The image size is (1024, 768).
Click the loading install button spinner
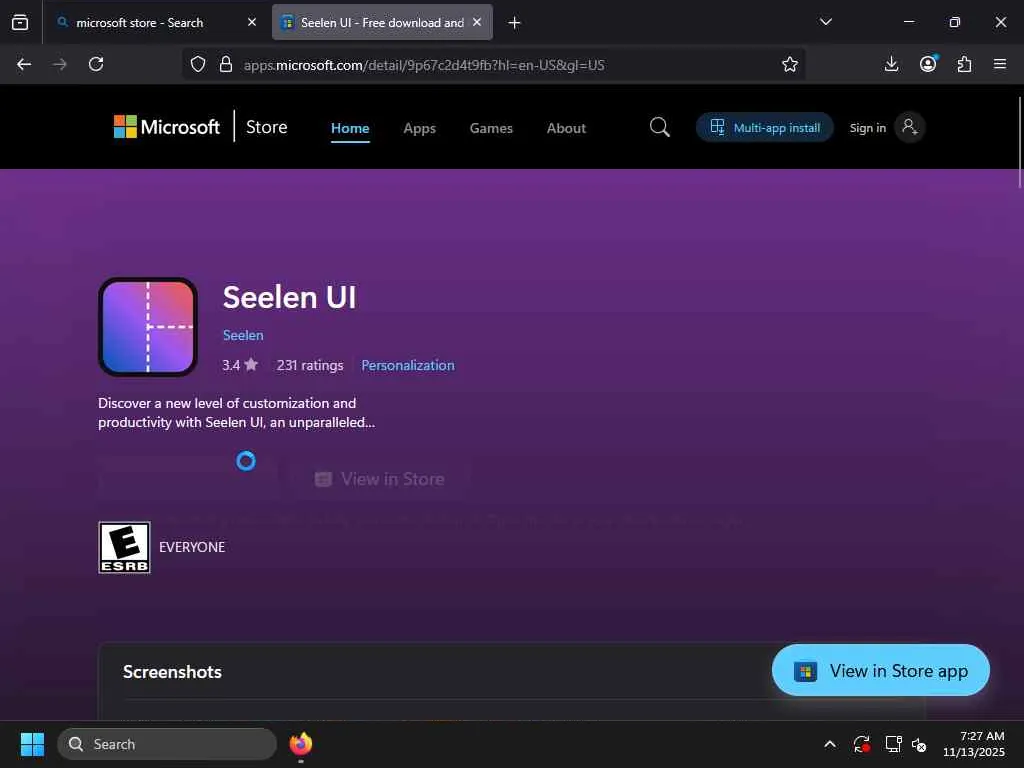pyautogui.click(x=246, y=461)
